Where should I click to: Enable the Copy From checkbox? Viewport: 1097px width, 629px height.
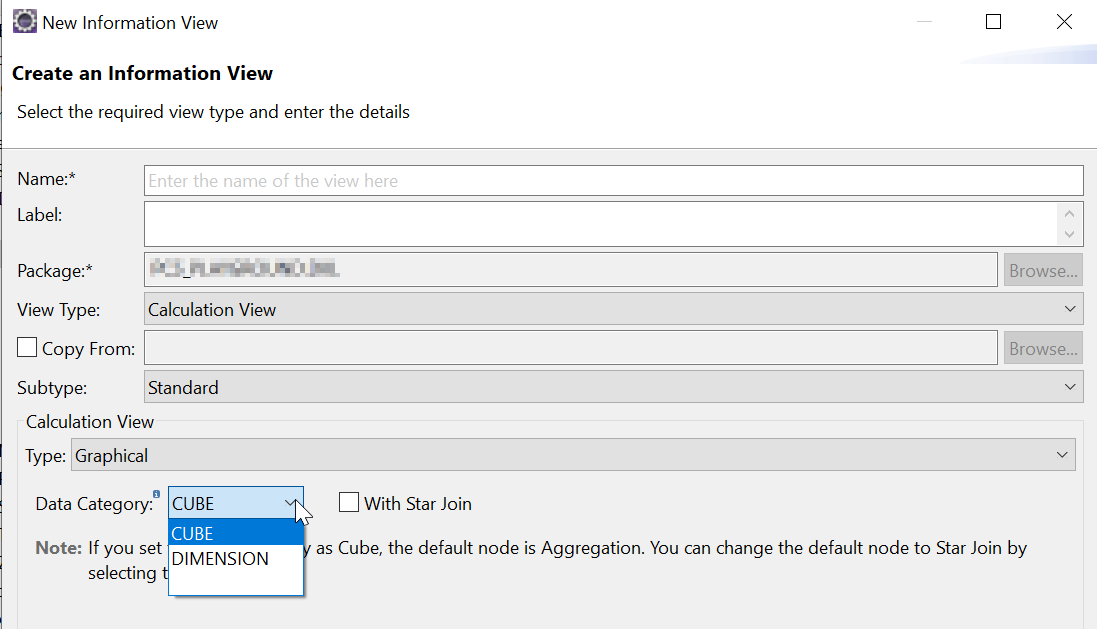pyautogui.click(x=28, y=348)
